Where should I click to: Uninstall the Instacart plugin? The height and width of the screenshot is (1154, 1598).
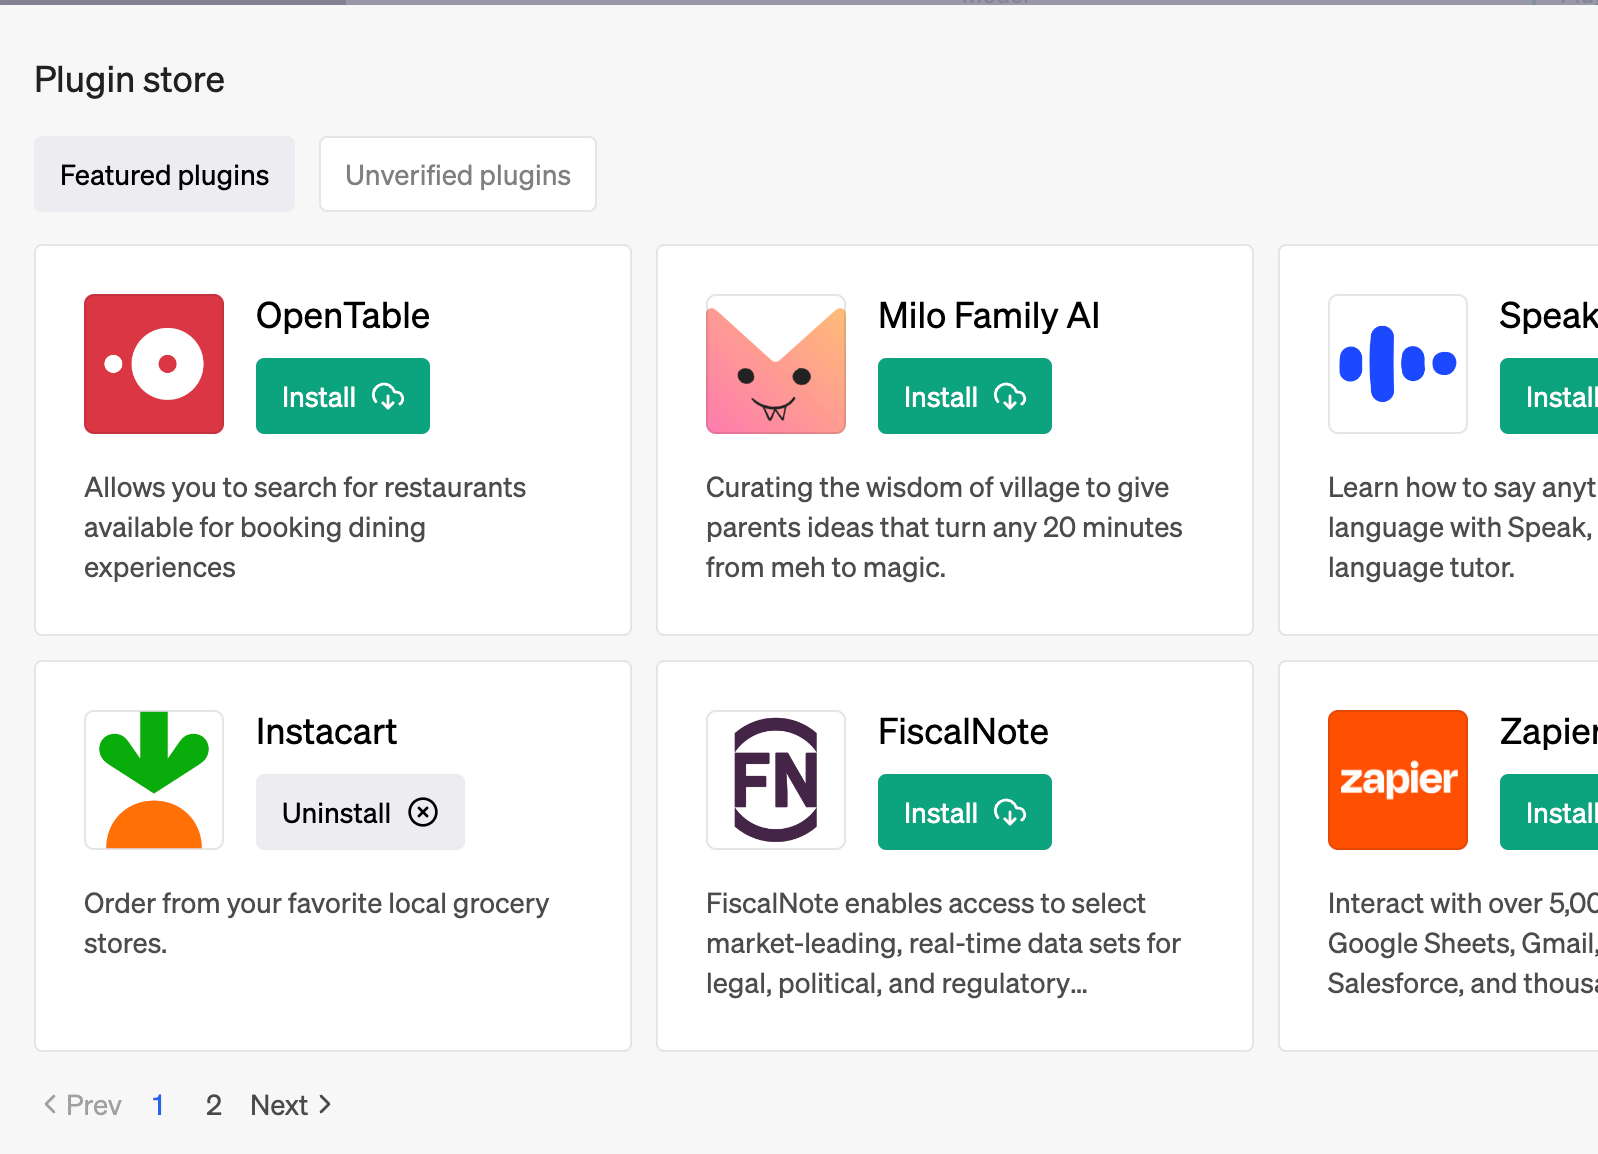pos(360,813)
